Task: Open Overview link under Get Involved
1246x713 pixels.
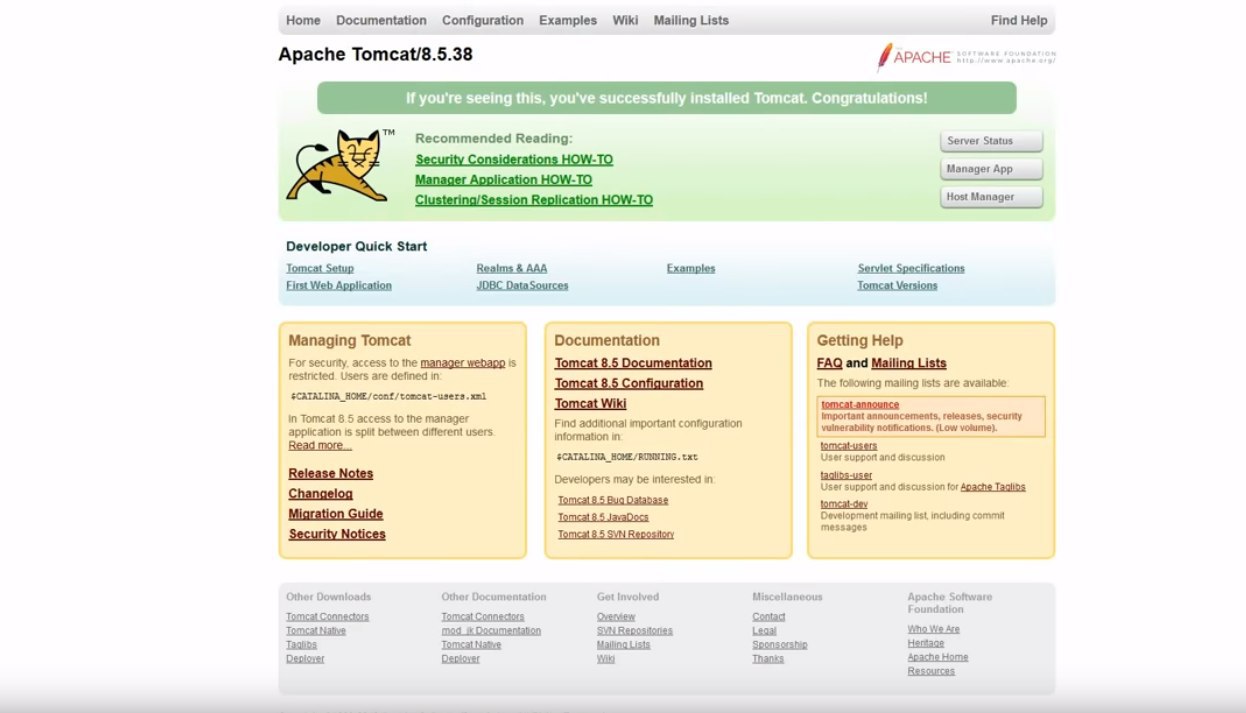Action: point(616,617)
